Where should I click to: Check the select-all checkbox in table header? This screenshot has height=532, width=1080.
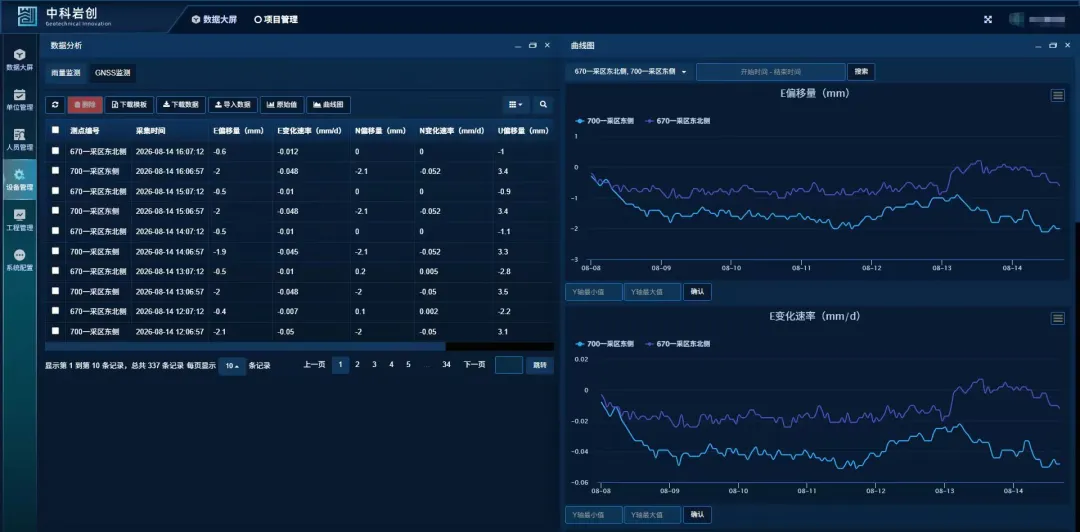click(56, 130)
